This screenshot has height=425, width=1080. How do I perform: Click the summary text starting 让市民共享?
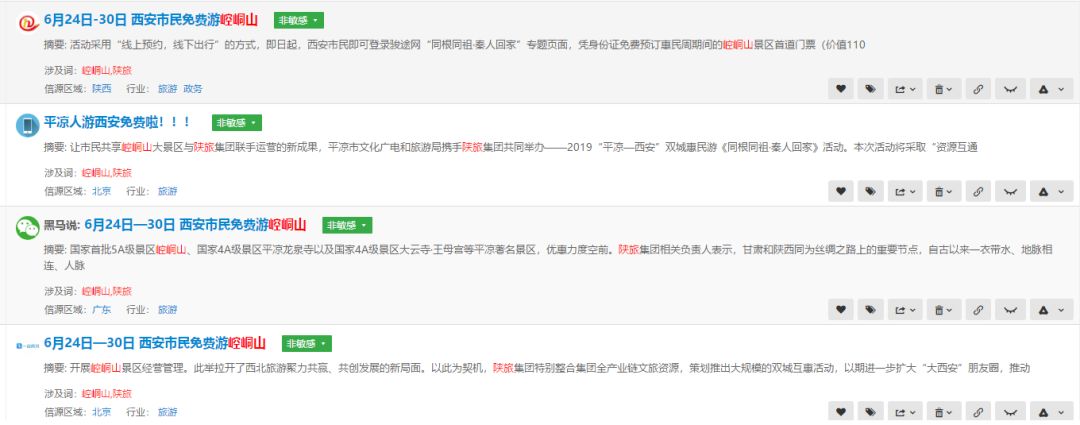coord(510,147)
